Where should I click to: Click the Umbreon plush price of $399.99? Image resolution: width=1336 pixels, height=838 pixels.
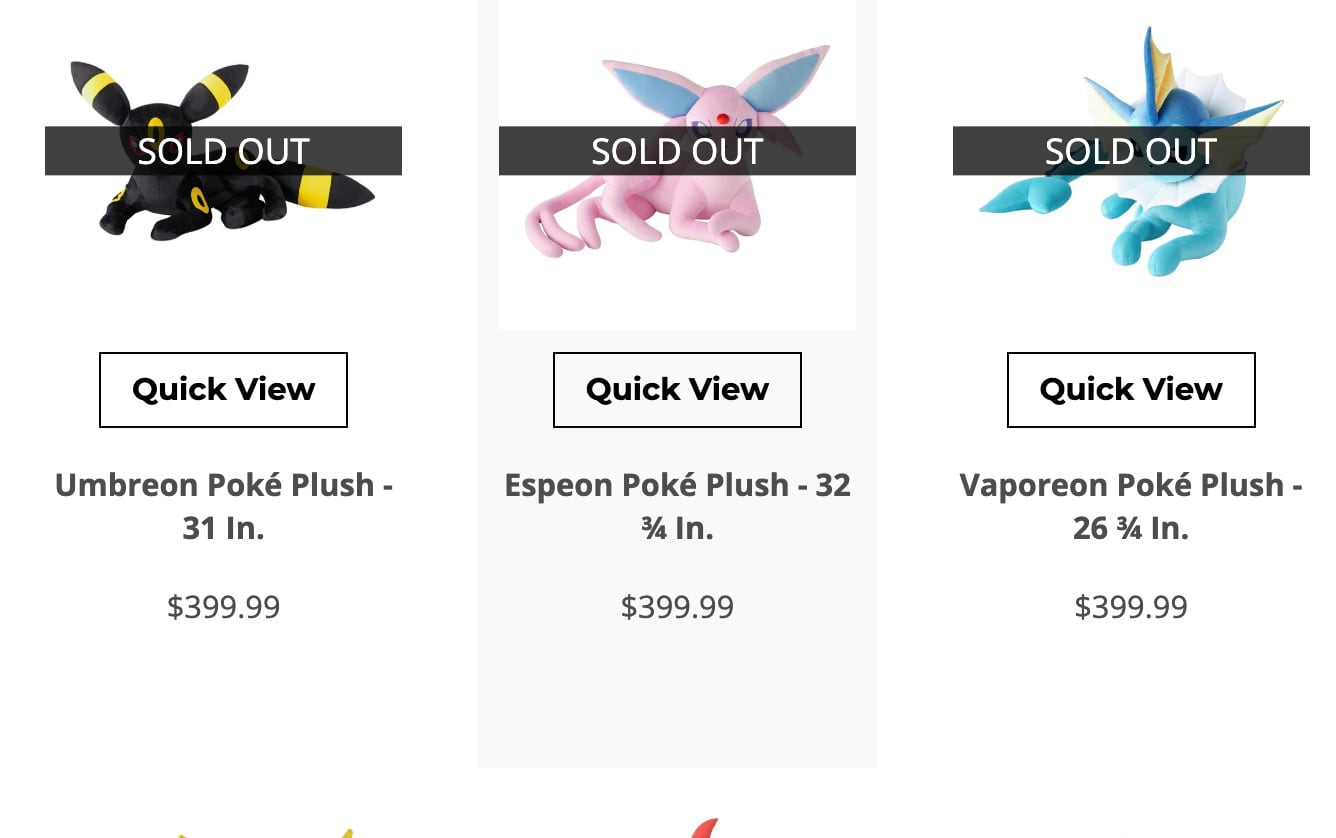coord(223,607)
